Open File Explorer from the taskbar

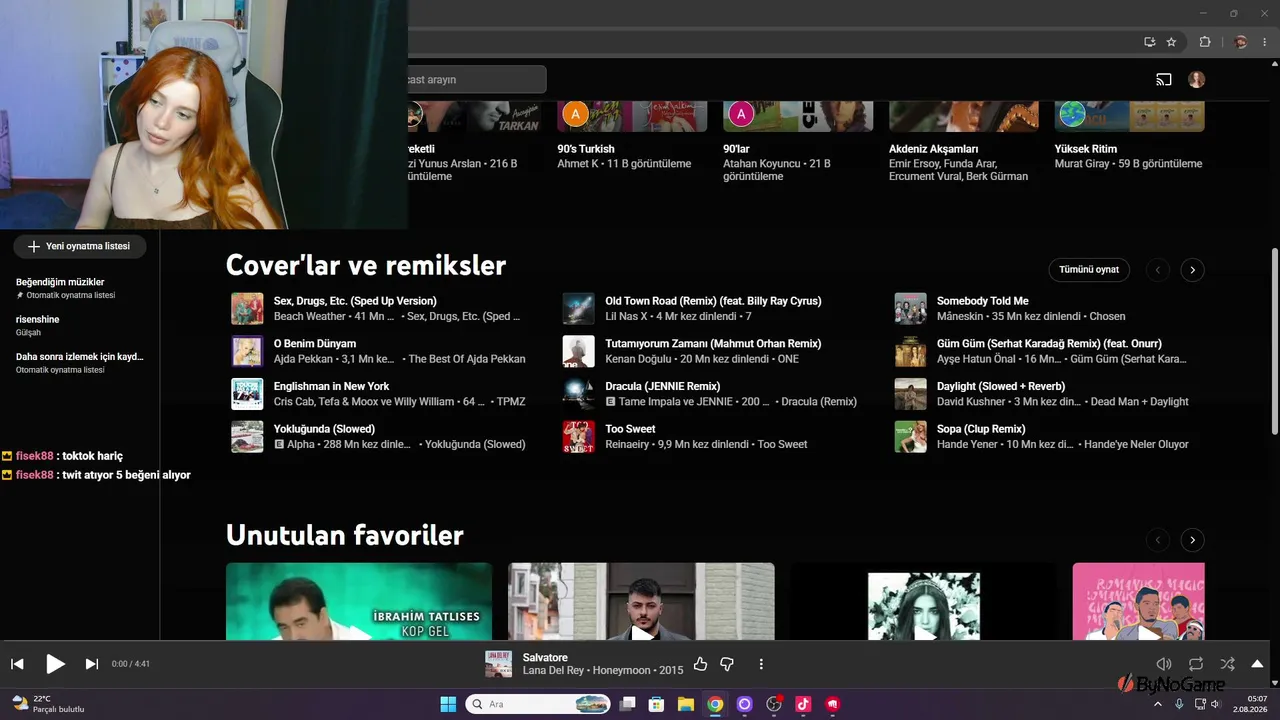coord(686,704)
